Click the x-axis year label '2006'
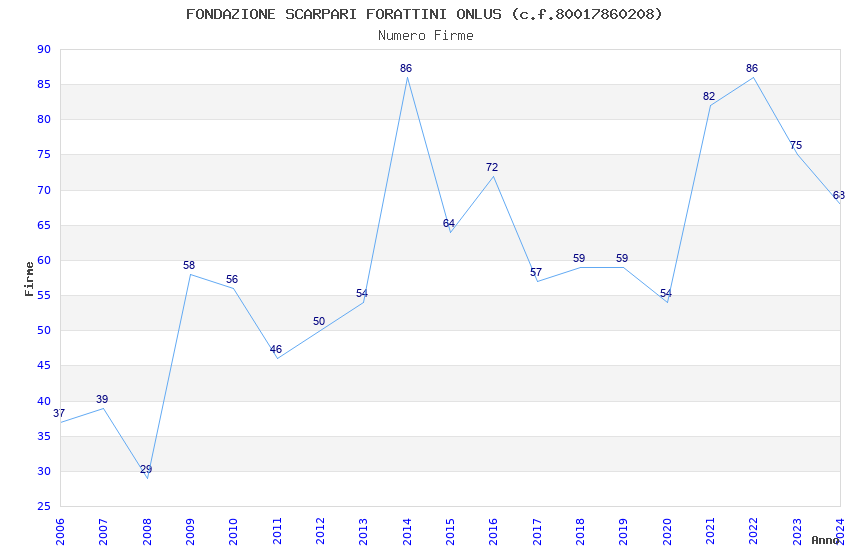 click(x=60, y=531)
